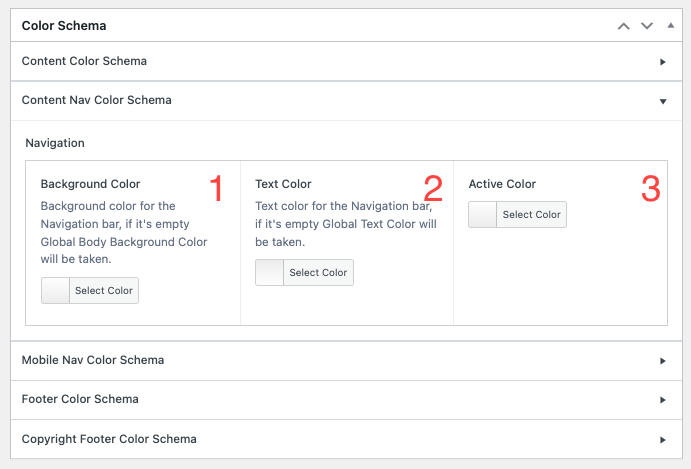
Task: Expand arrow beside Content Color Schema
Action: 662,62
